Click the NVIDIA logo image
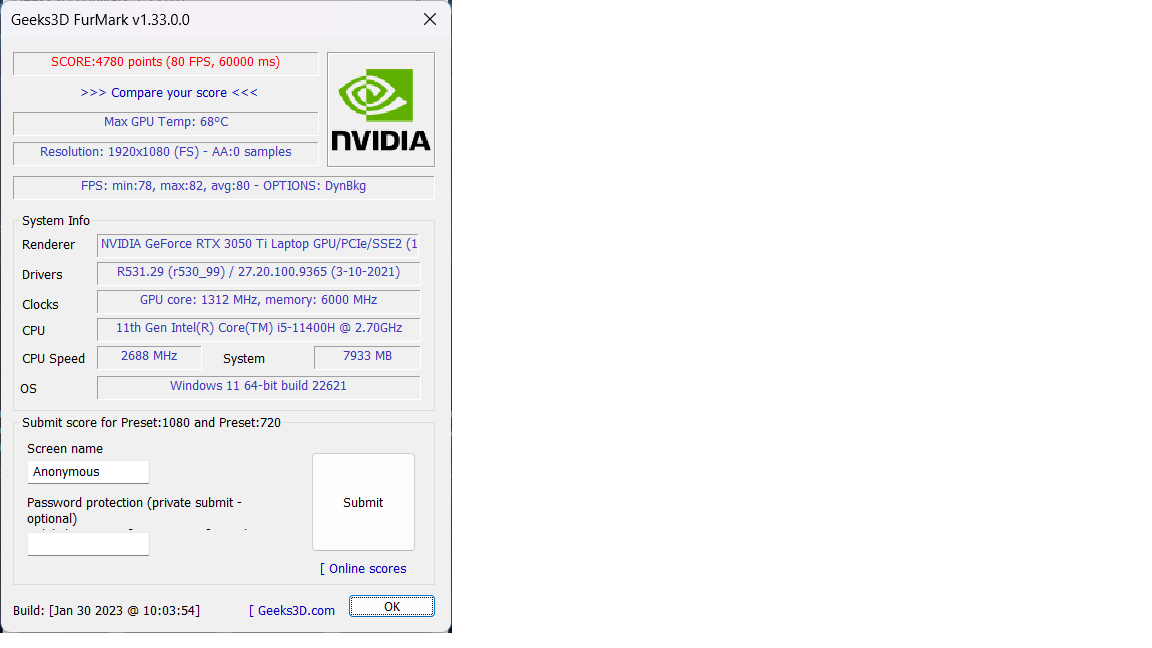Viewport: 1152px width, 648px height. pyautogui.click(x=381, y=109)
